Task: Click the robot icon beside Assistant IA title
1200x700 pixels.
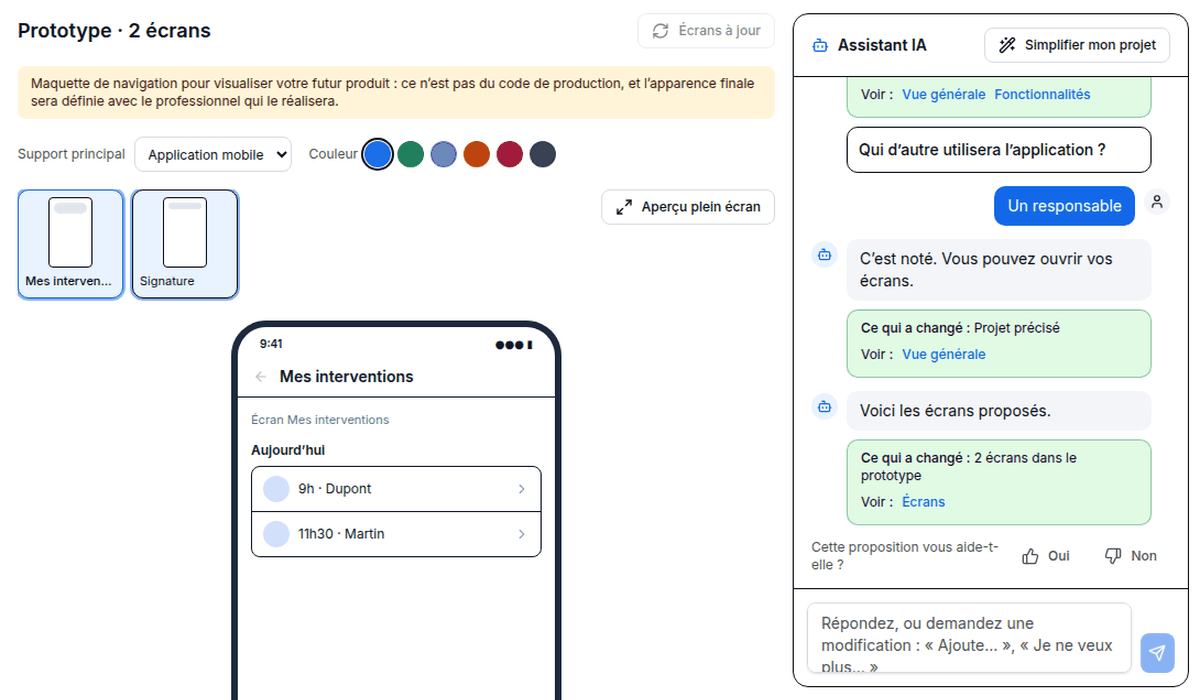Action: [820, 45]
